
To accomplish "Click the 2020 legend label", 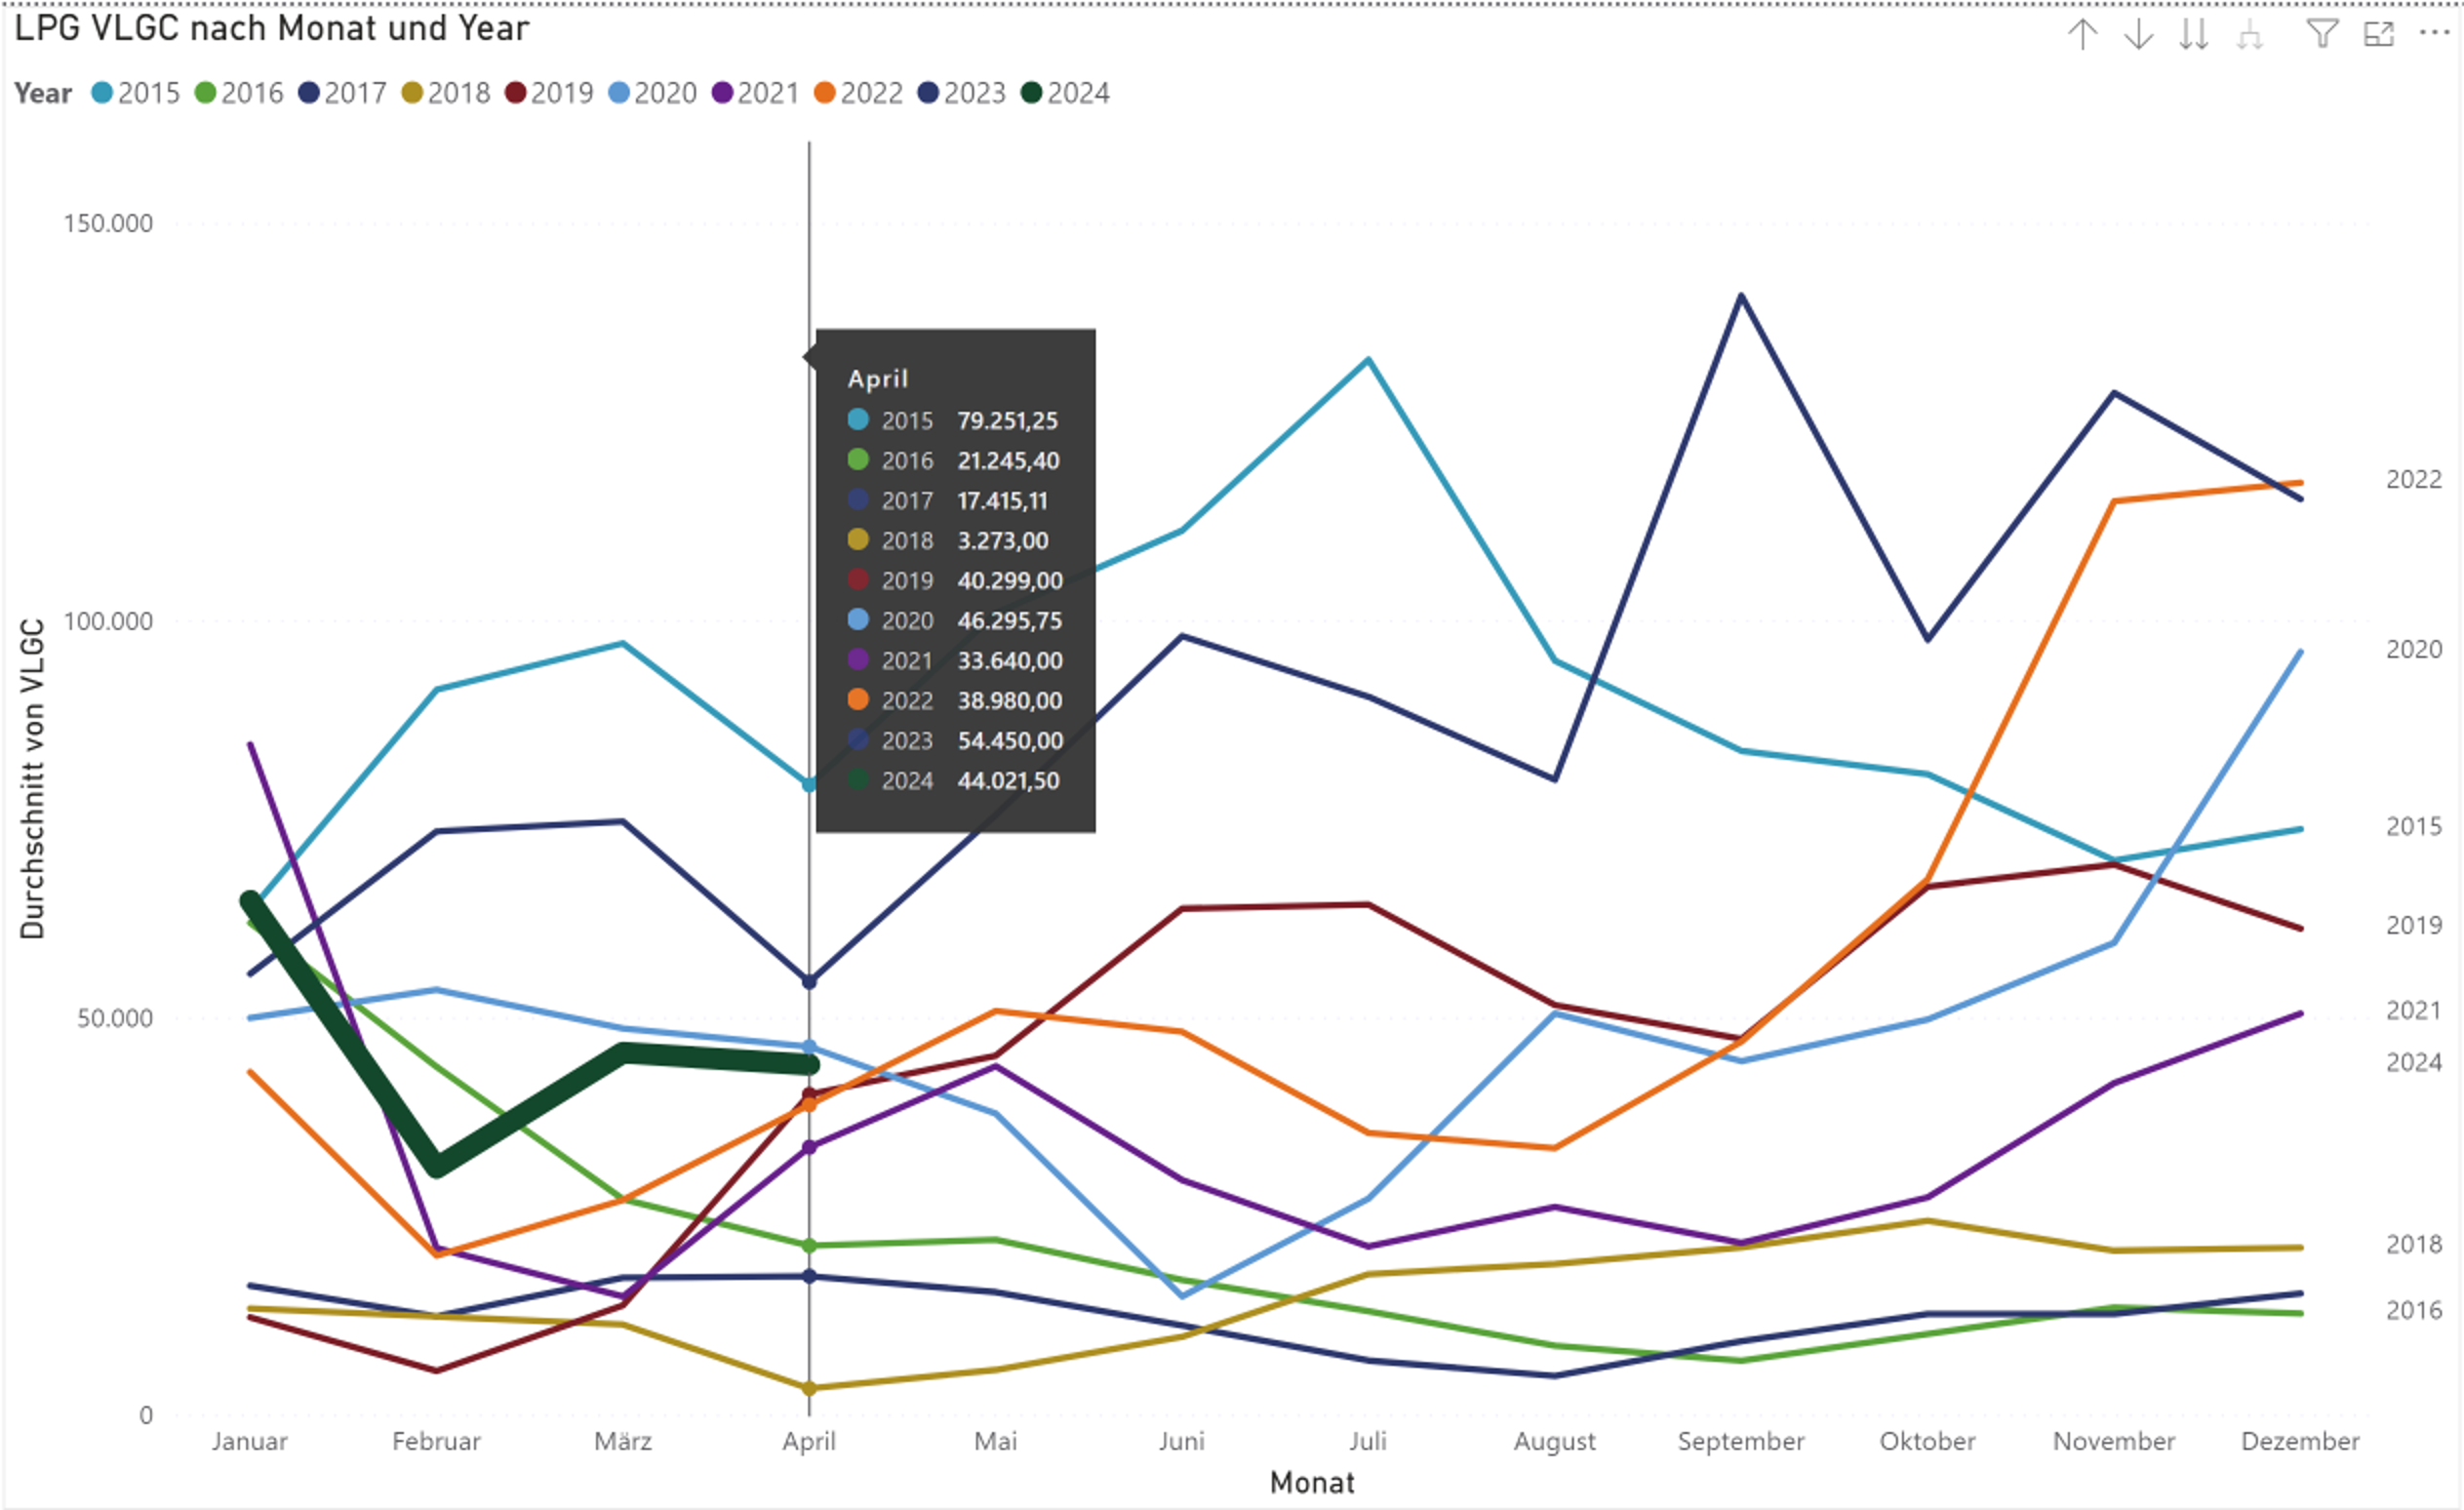I will pos(665,93).
